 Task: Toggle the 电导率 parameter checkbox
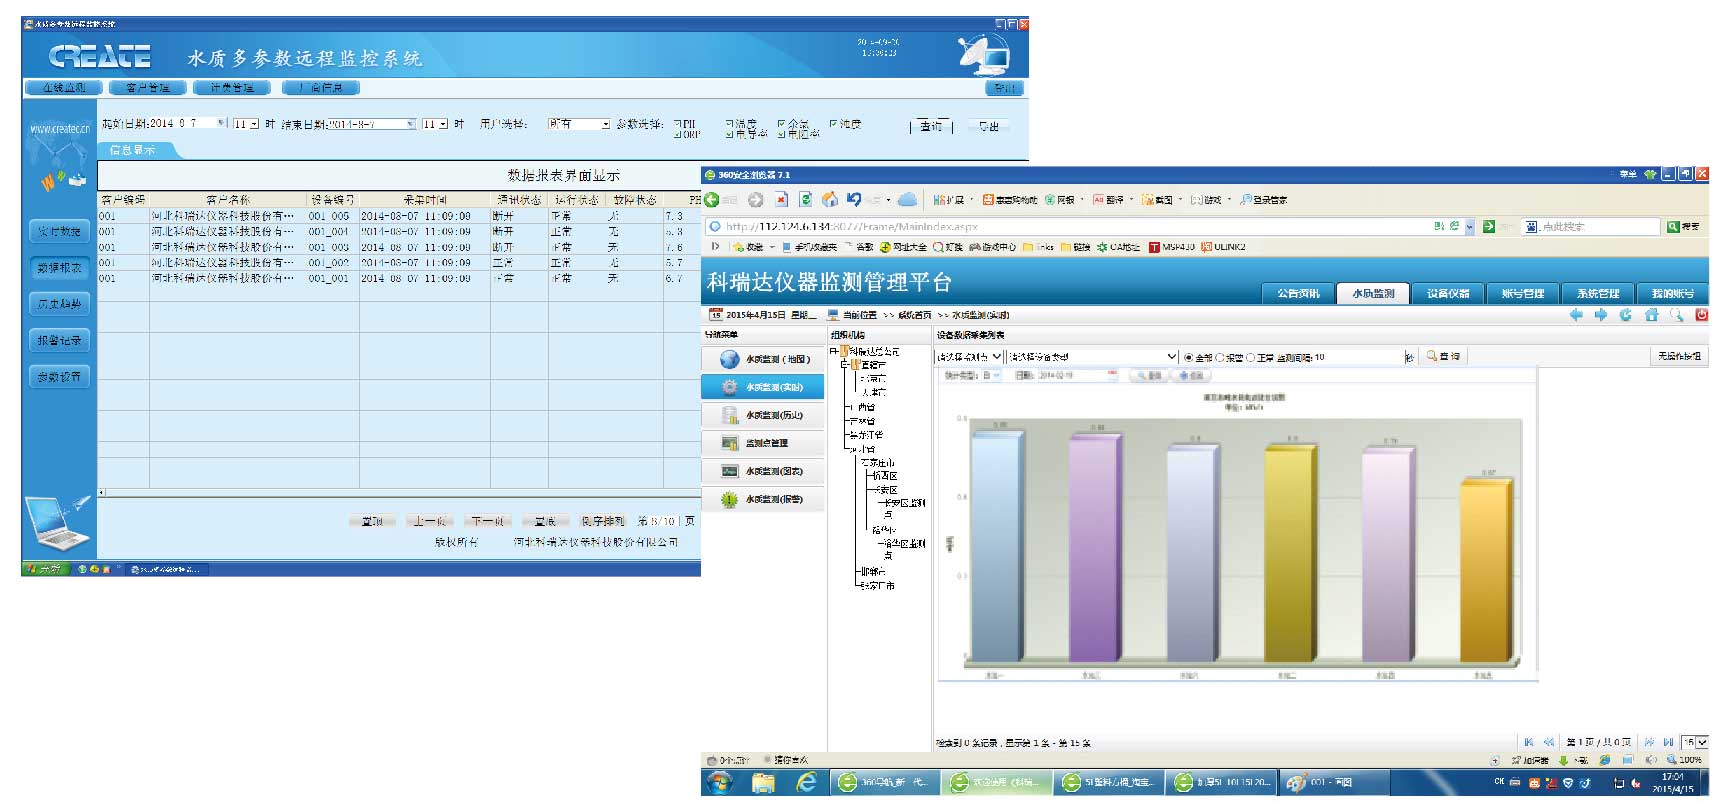729,134
